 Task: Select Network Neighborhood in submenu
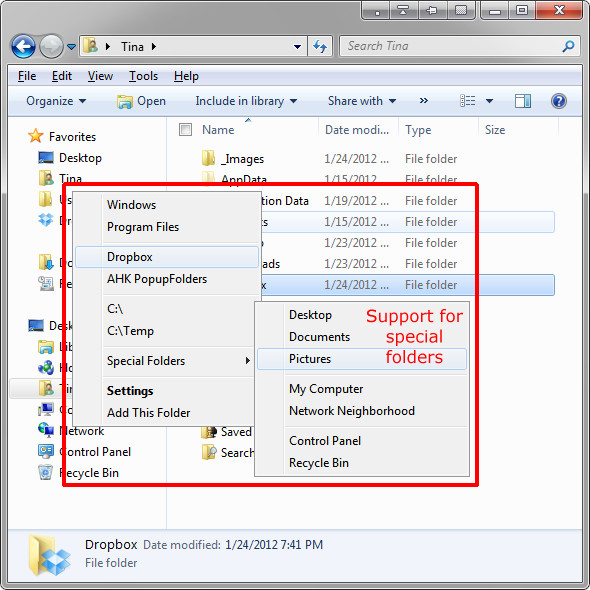pos(362,411)
